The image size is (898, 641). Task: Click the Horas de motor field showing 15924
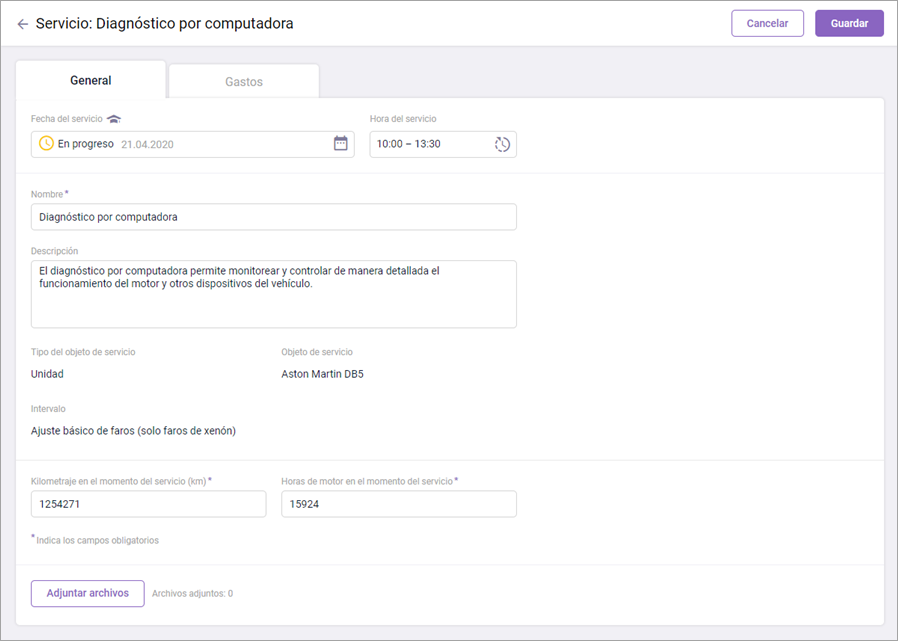[398, 504]
